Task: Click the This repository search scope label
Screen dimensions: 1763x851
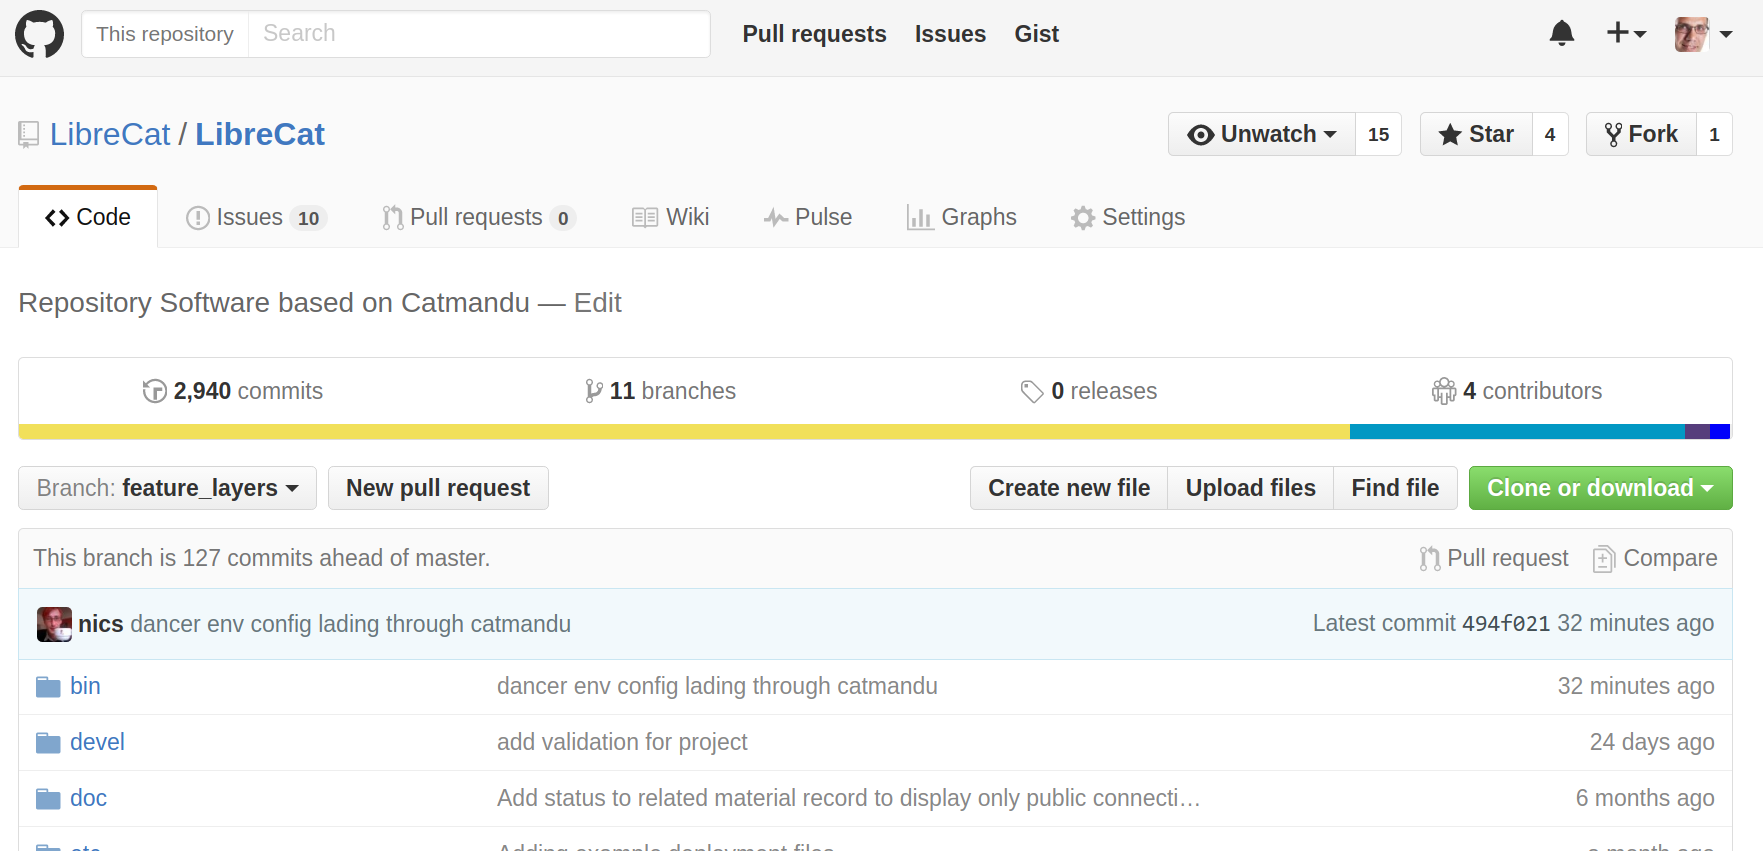Action: (165, 34)
